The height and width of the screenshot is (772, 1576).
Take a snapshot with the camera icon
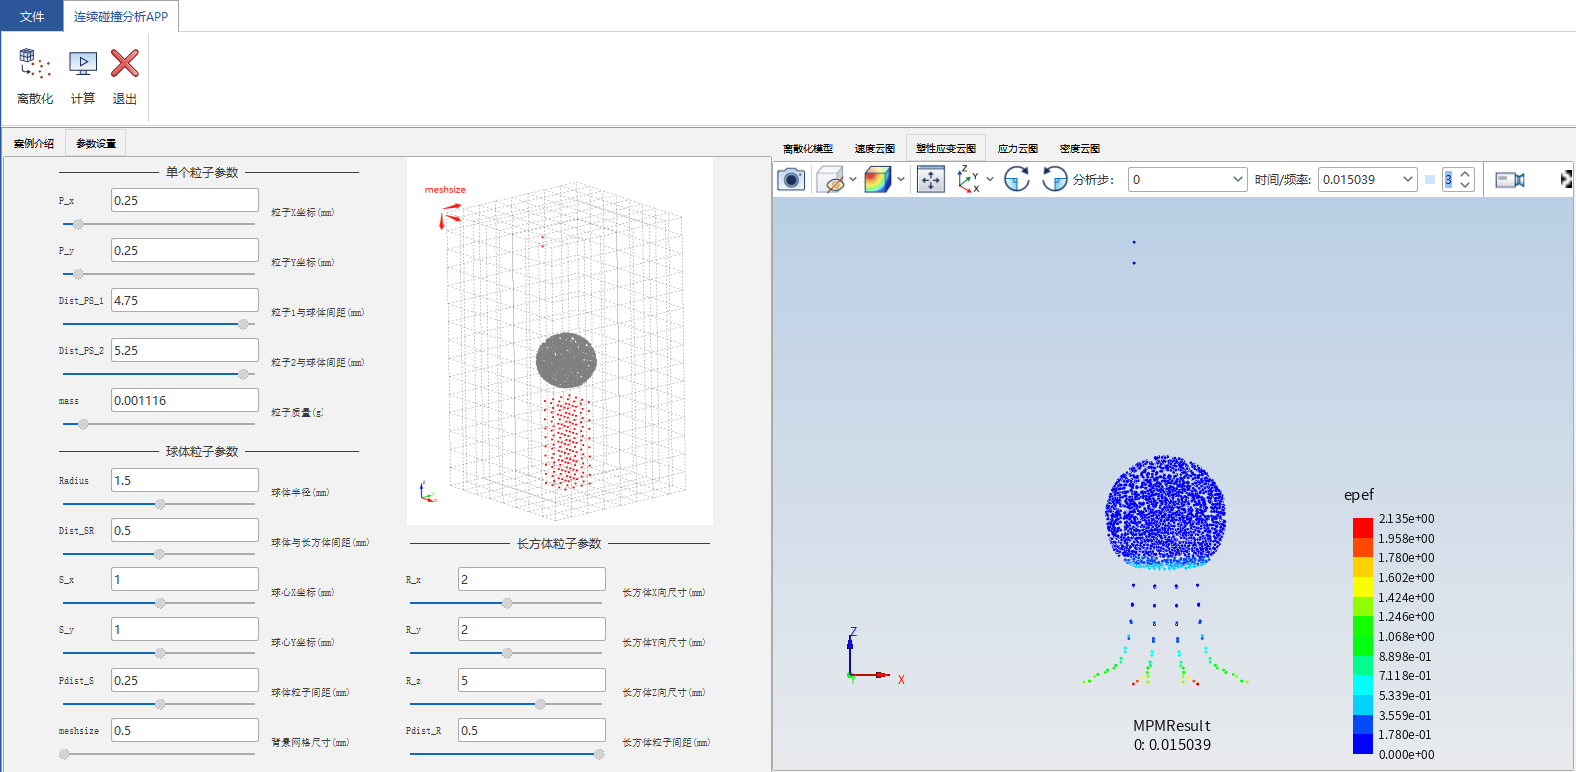791,179
